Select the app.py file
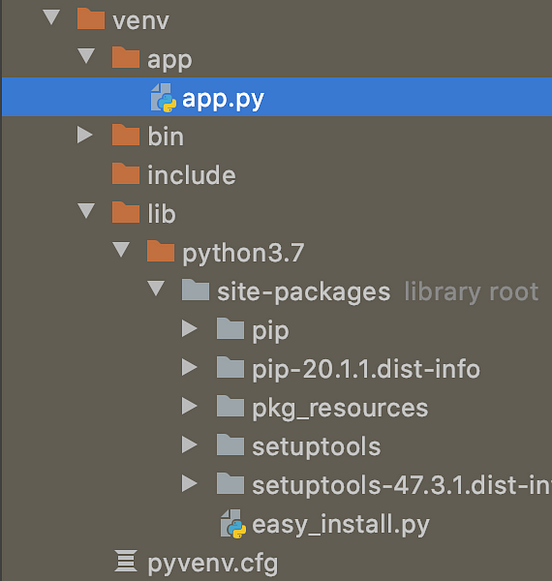Image resolution: width=552 pixels, height=581 pixels. point(277,97)
